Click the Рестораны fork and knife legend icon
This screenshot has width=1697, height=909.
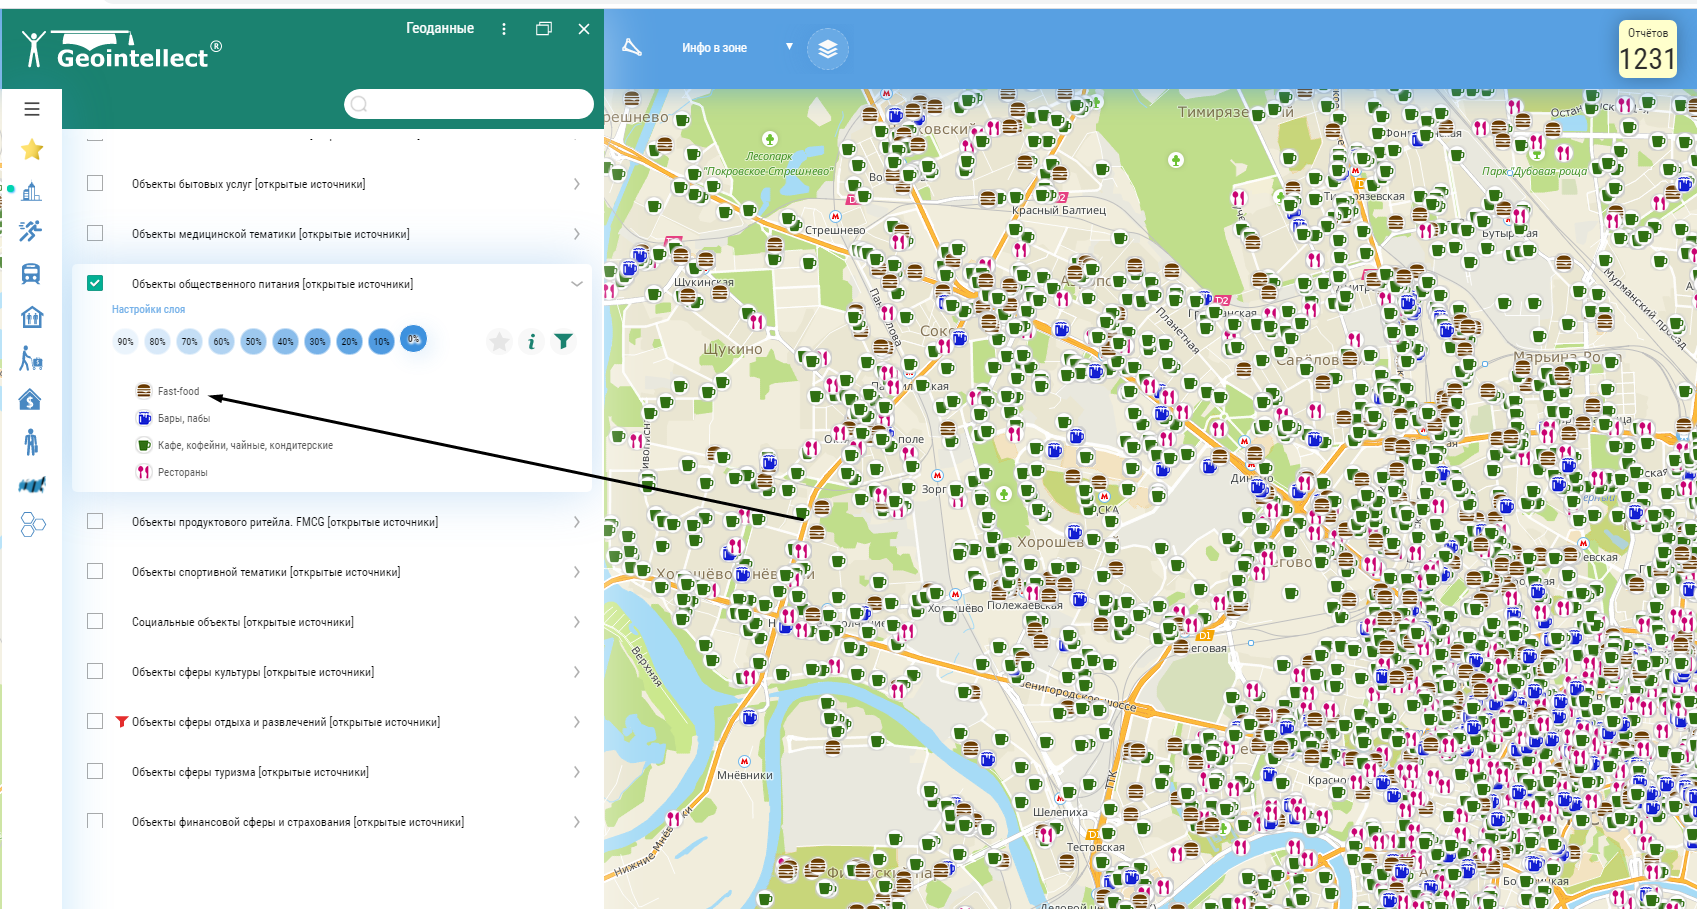[144, 472]
